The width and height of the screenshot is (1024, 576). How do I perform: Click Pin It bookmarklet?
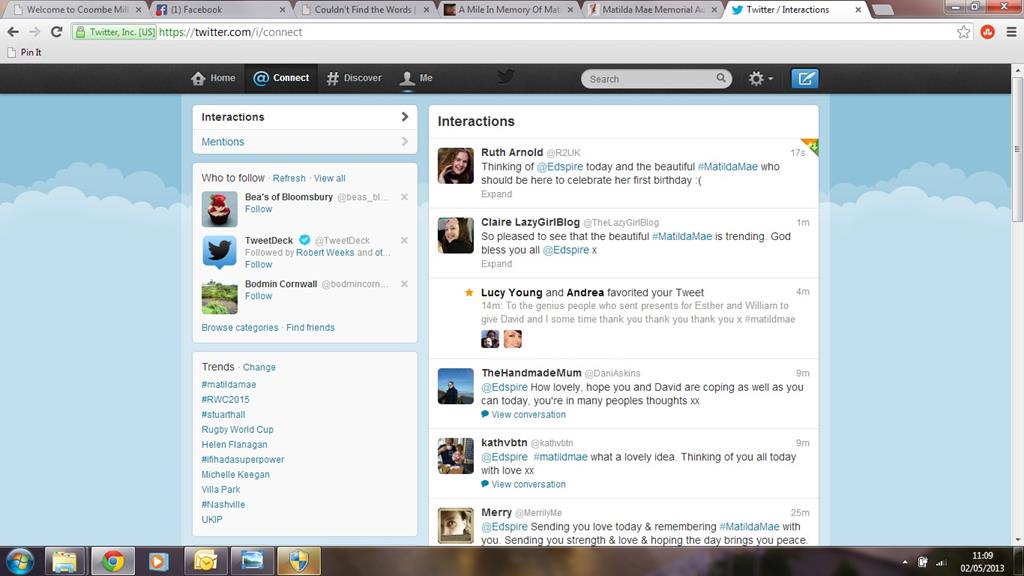click(24, 52)
